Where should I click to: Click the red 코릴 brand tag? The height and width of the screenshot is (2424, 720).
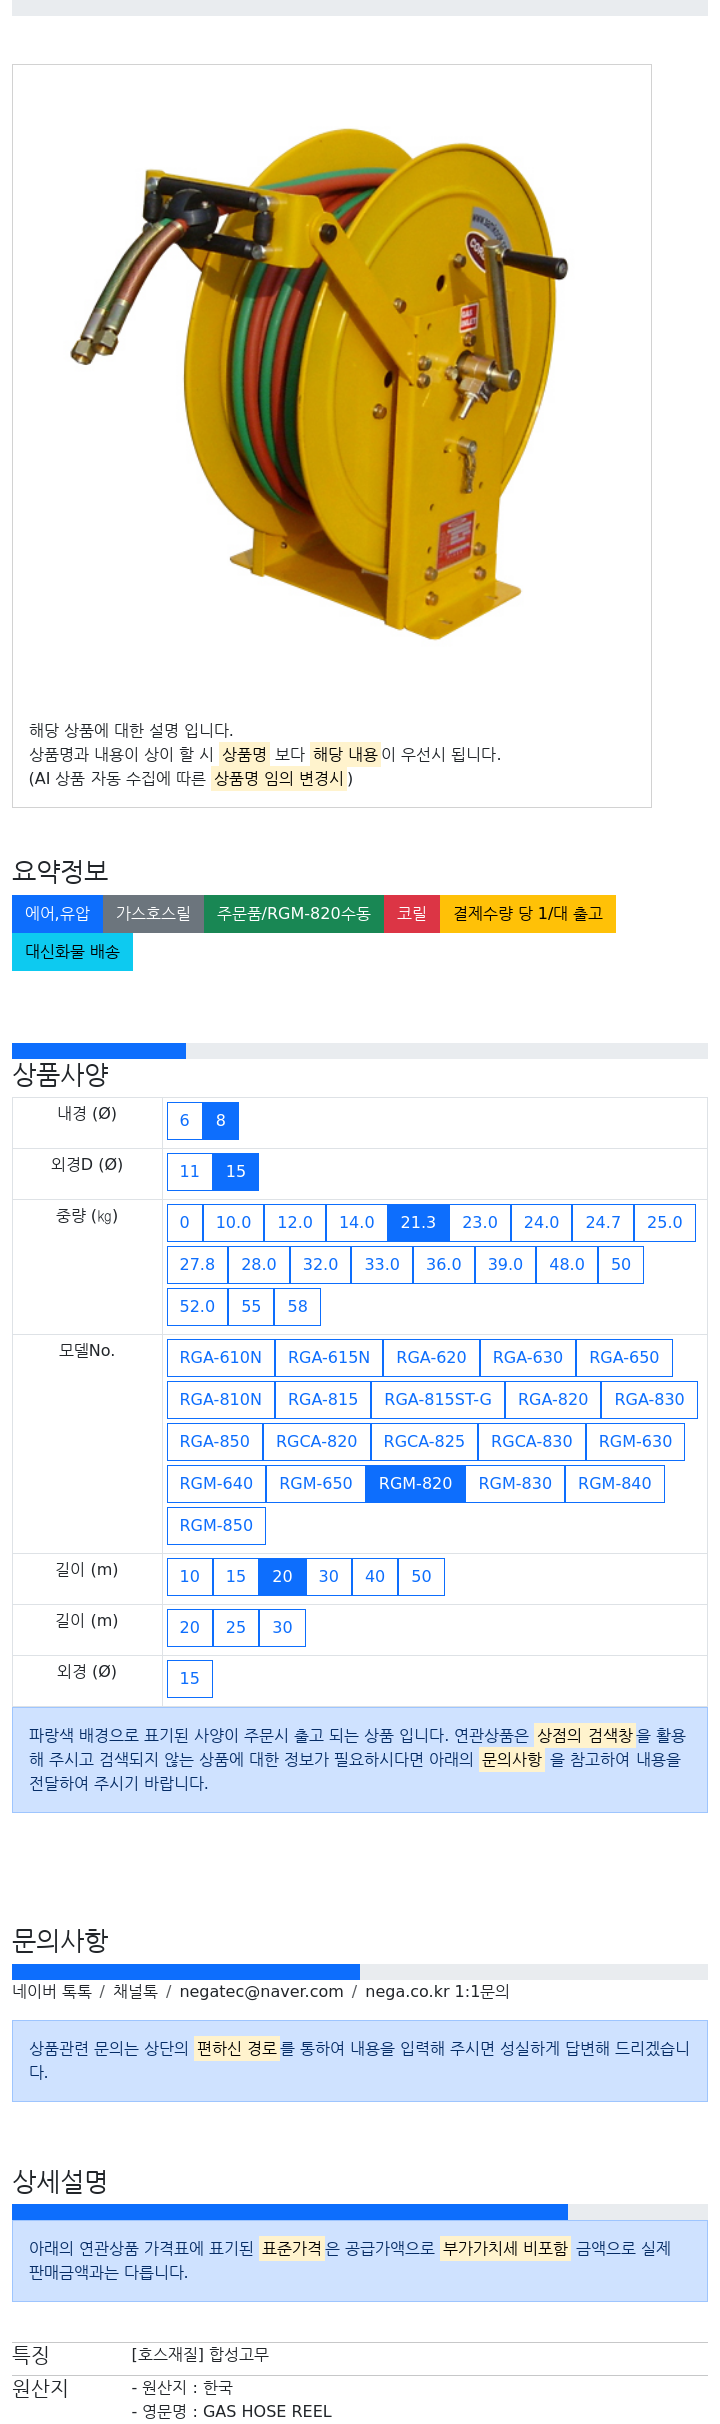coord(411,913)
